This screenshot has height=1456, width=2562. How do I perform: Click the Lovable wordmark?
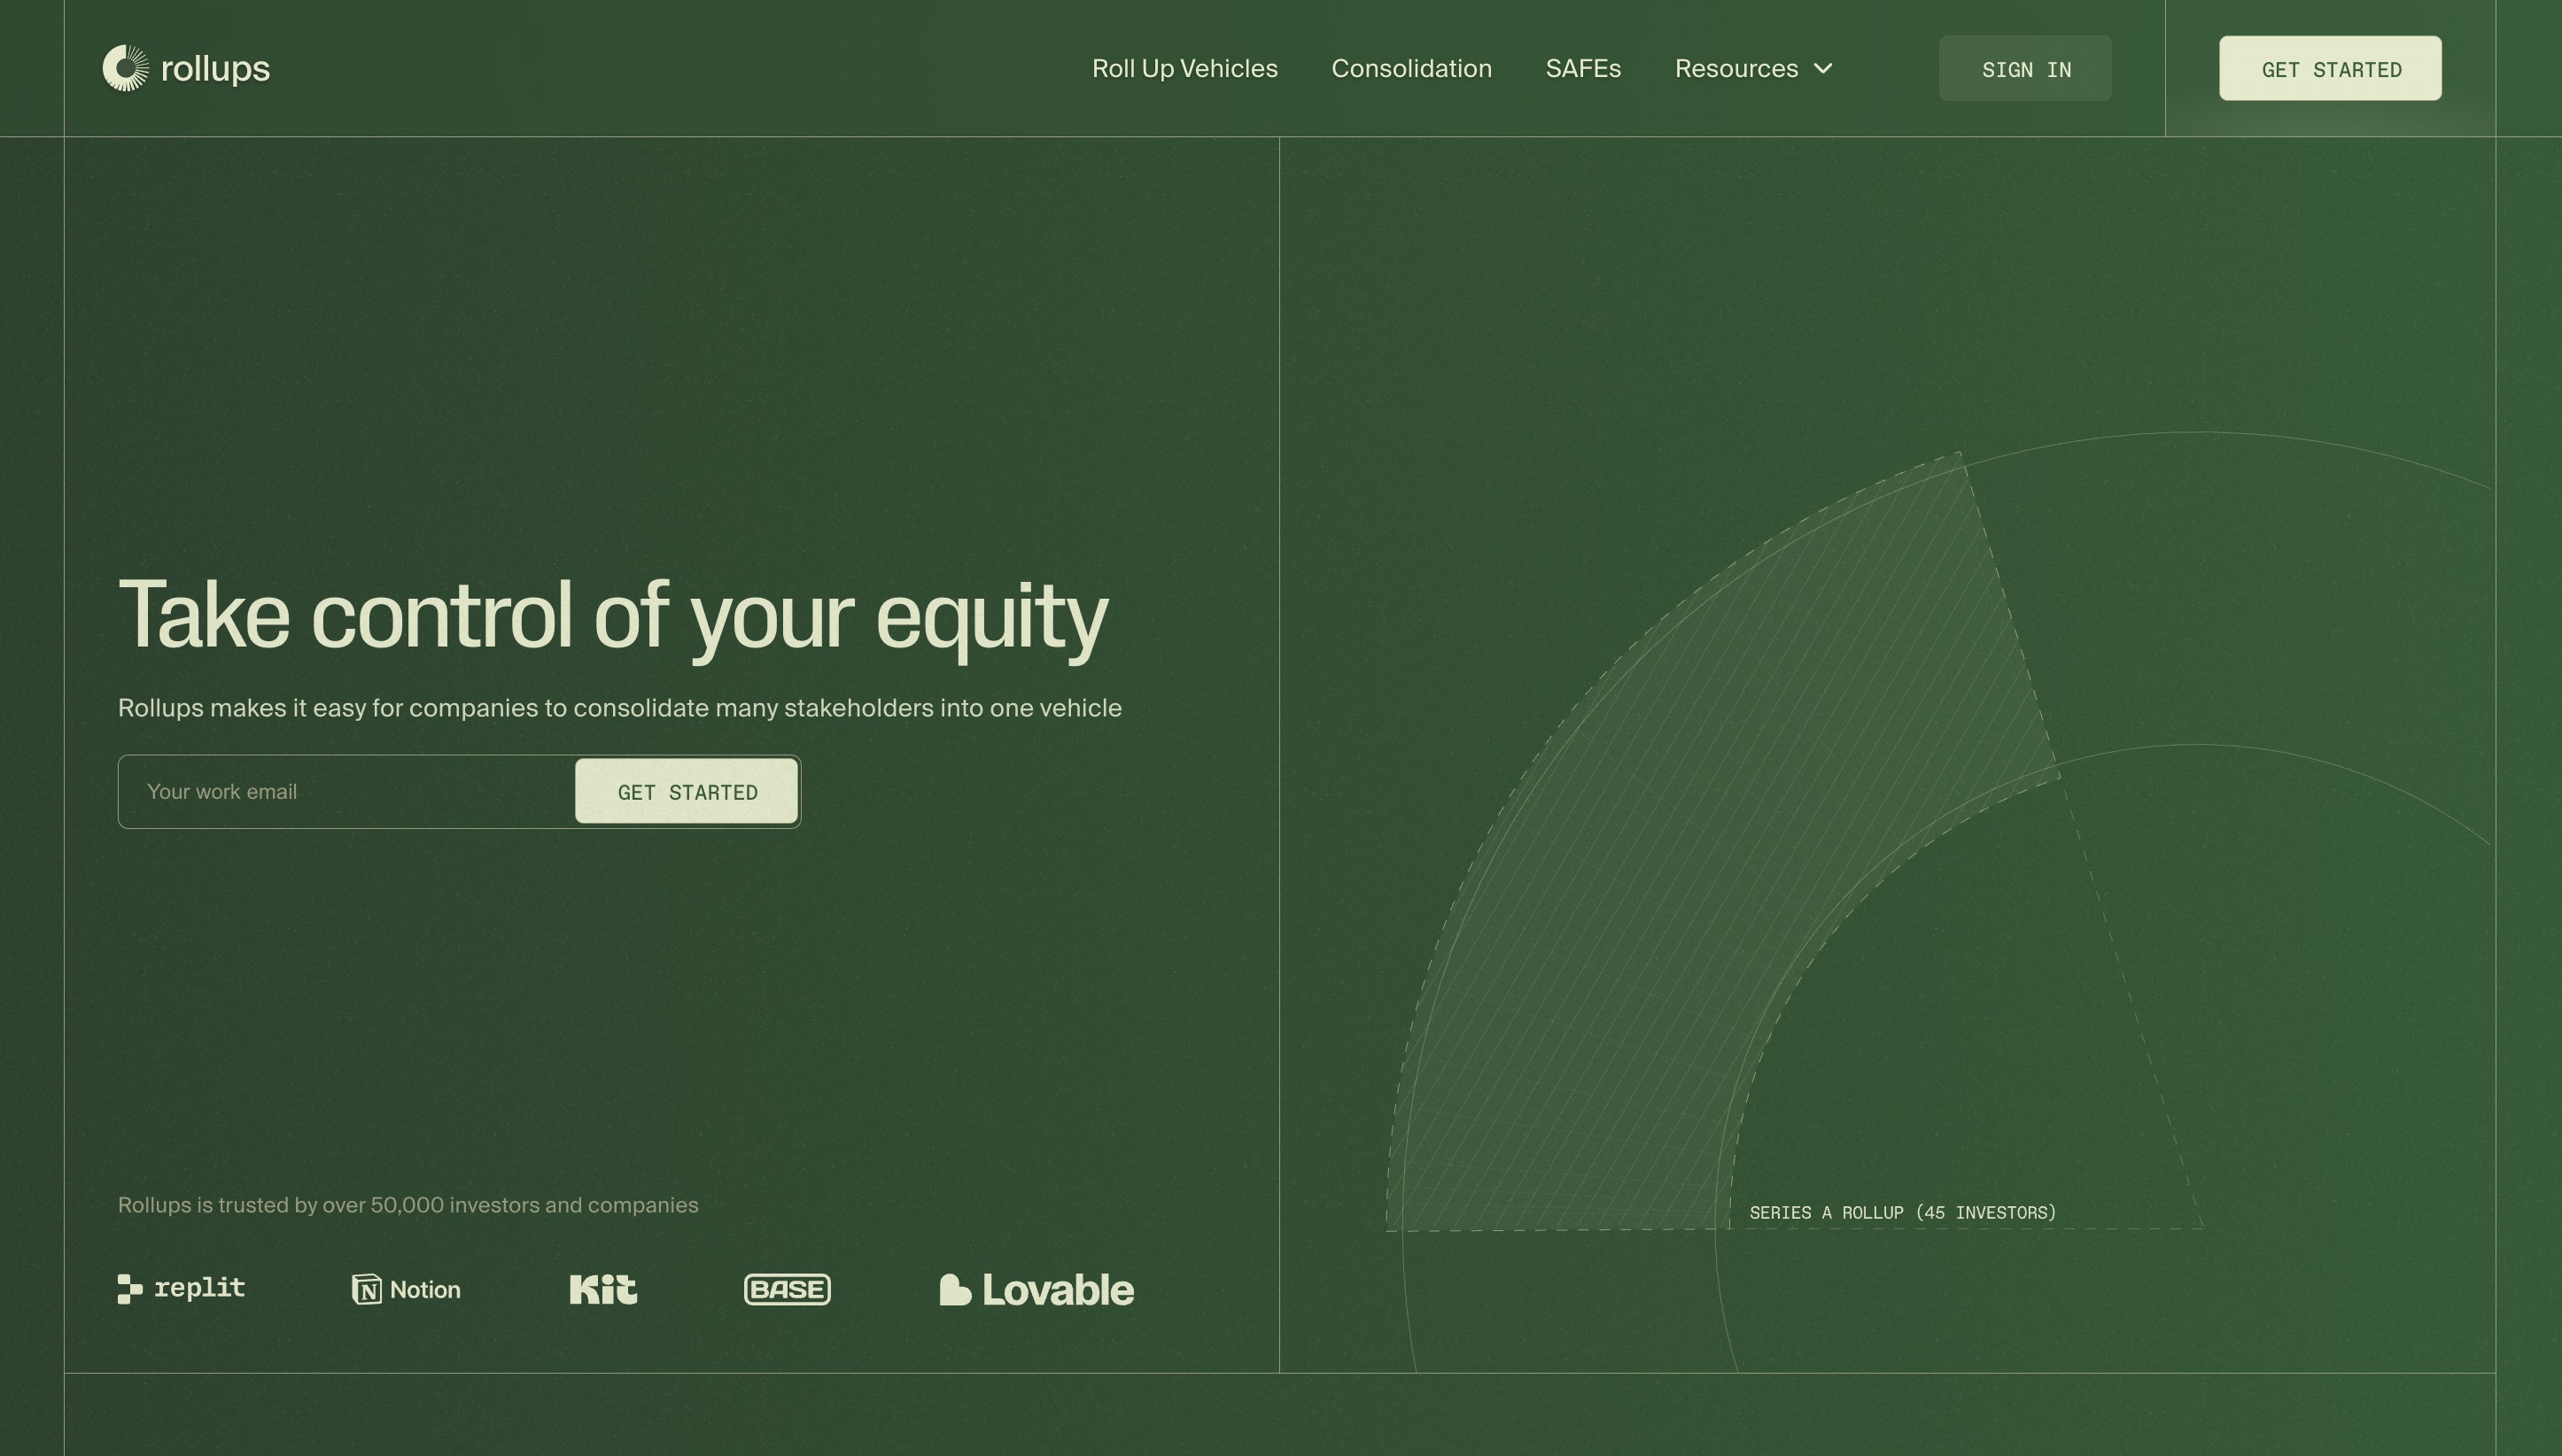coord(1058,1290)
